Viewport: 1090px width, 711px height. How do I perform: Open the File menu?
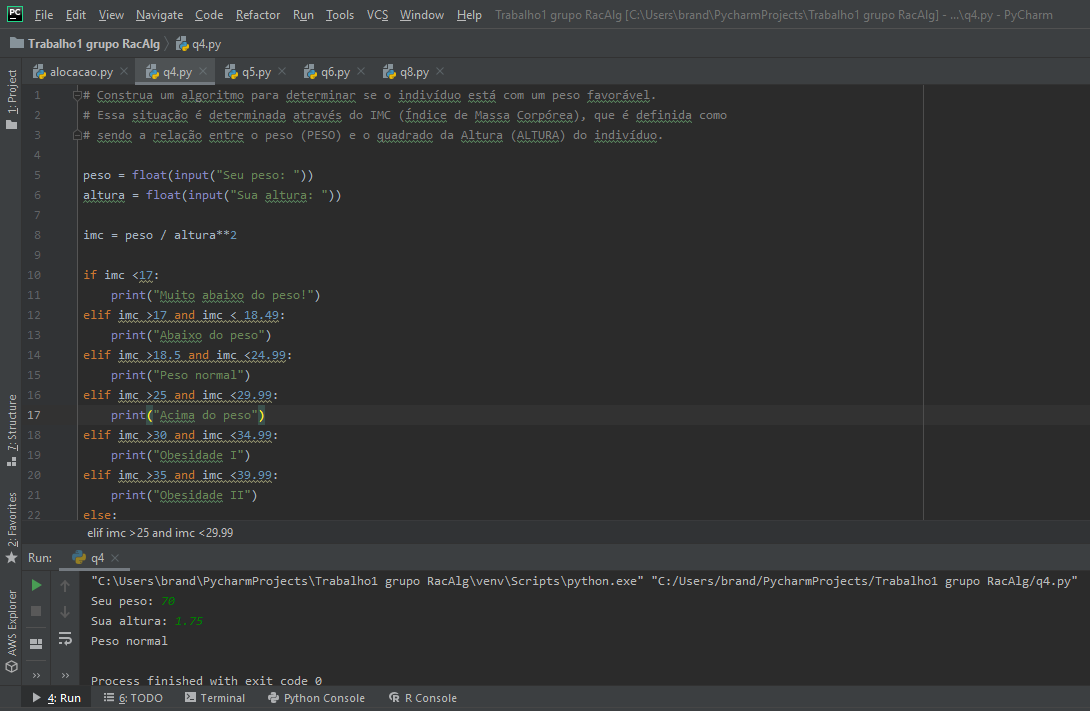tap(44, 15)
